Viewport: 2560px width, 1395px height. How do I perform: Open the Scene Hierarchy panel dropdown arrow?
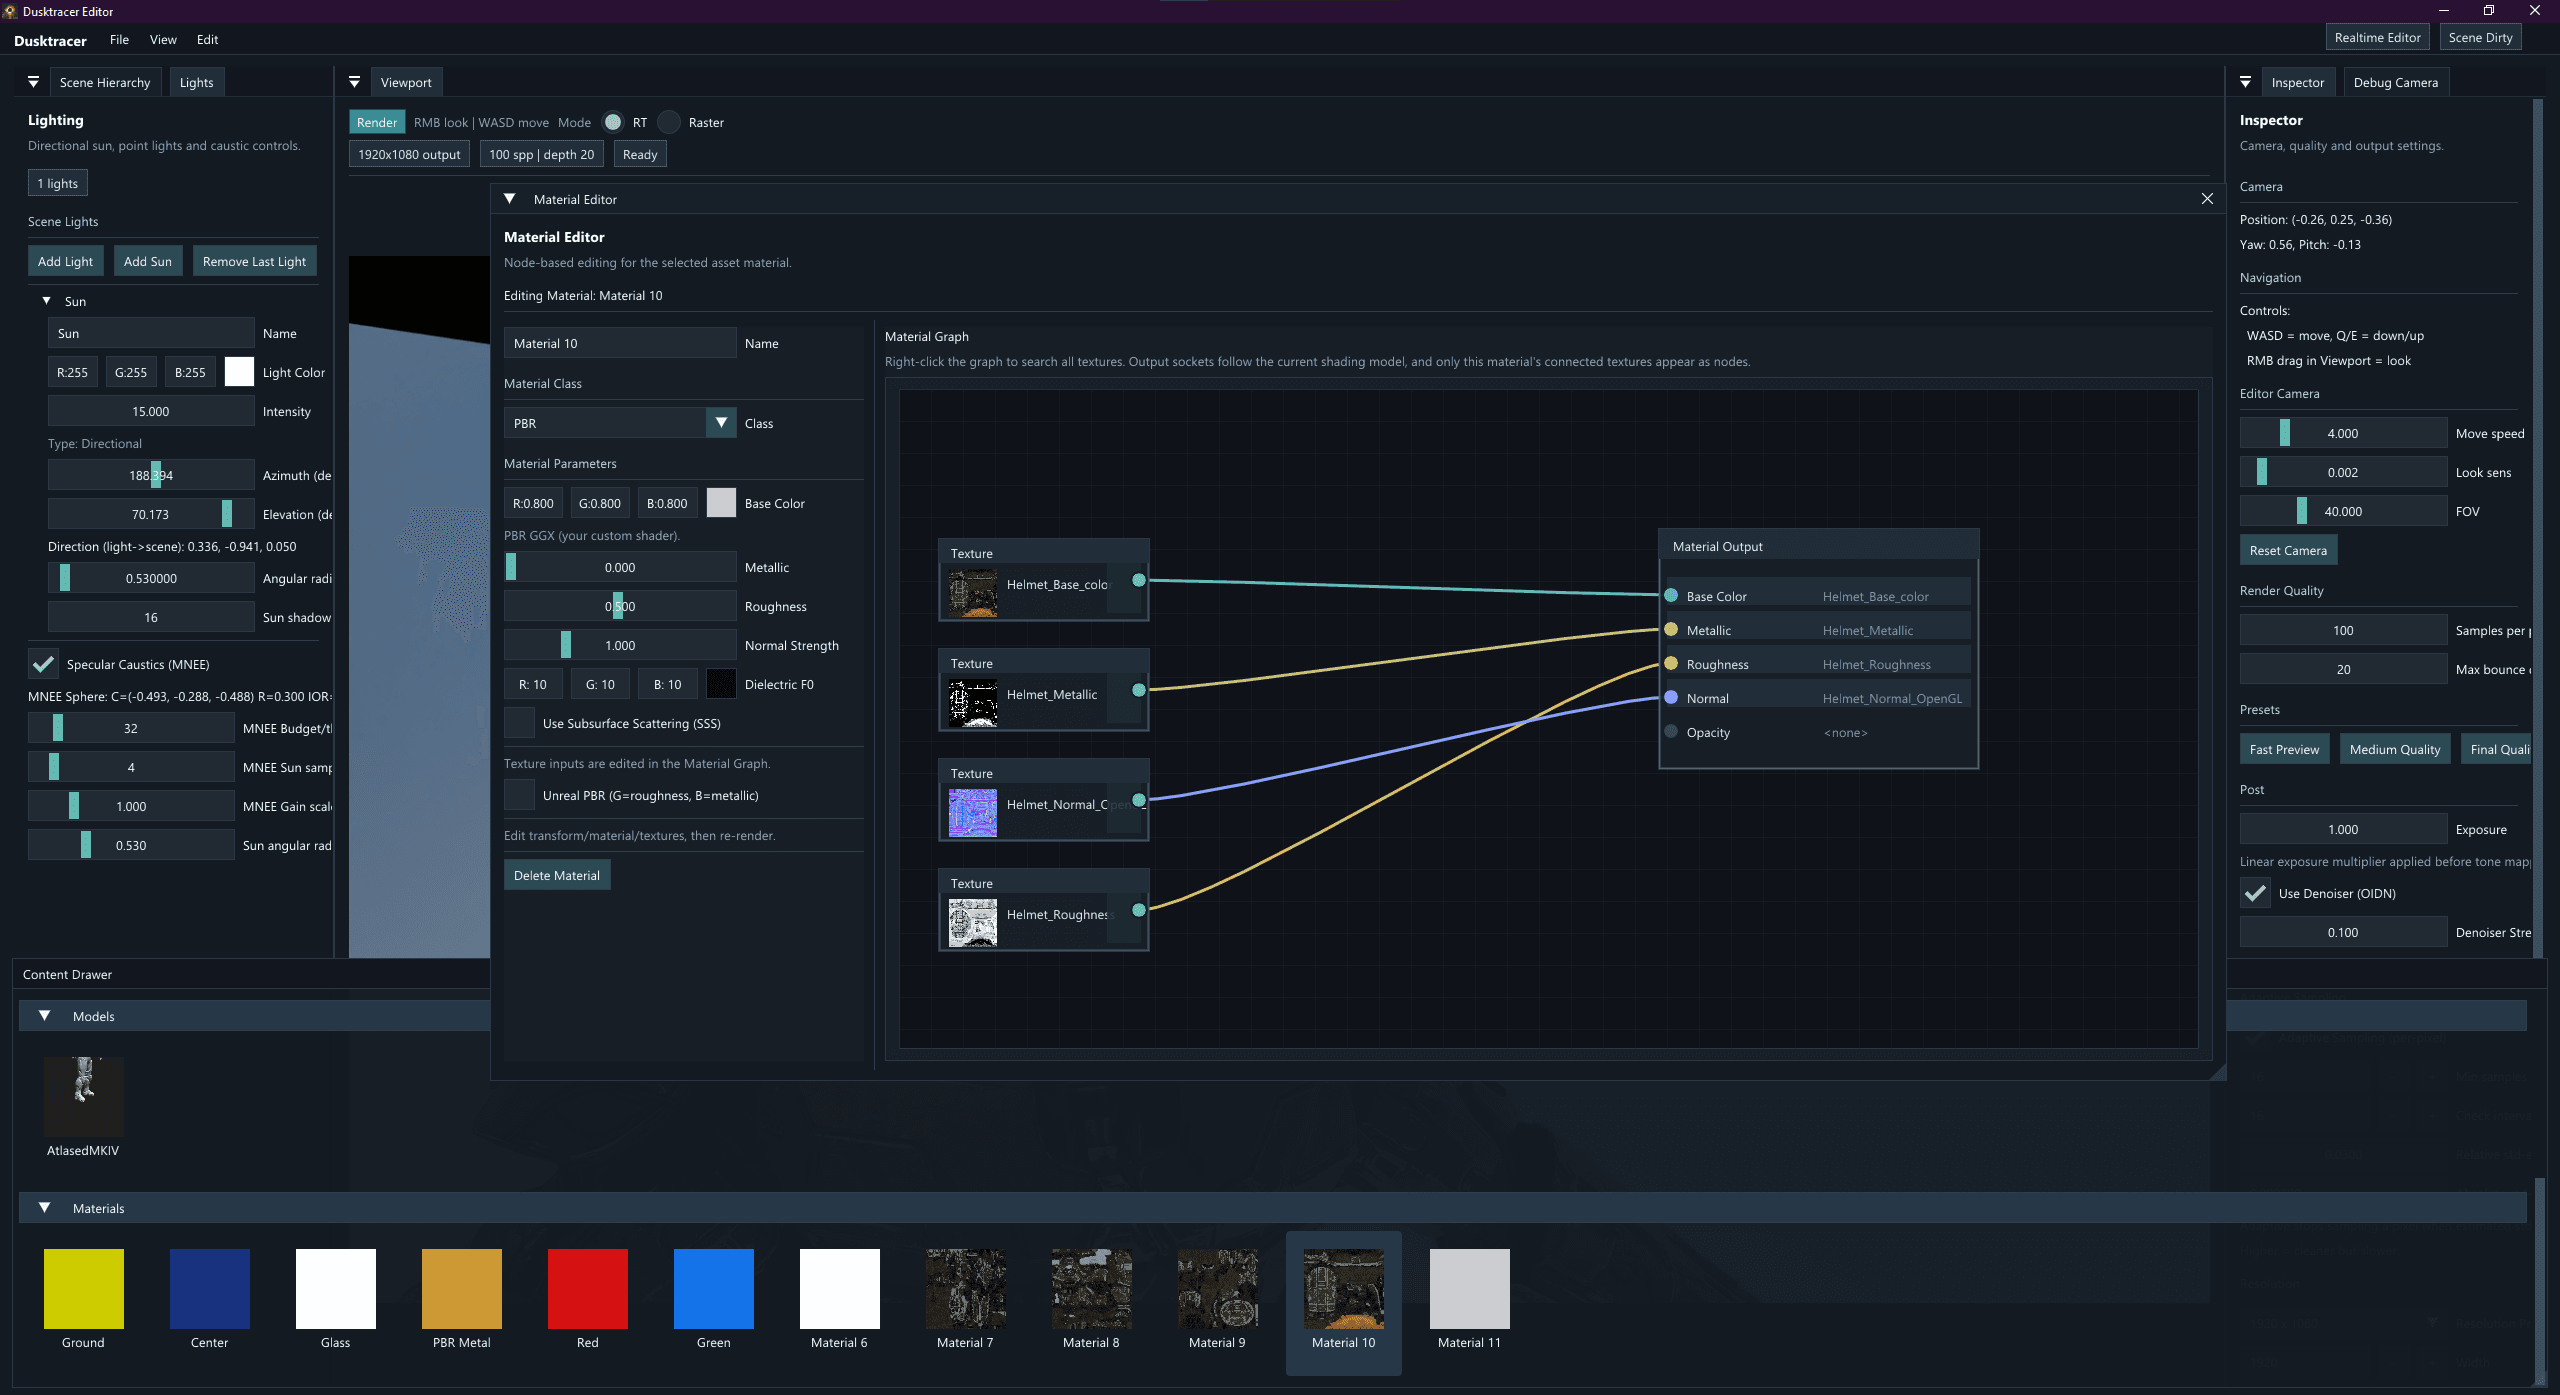[33, 82]
